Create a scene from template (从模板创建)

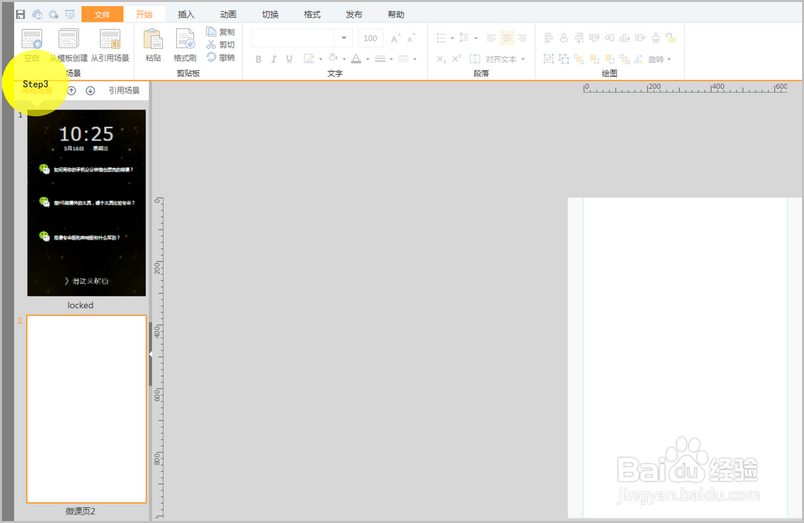(x=68, y=45)
